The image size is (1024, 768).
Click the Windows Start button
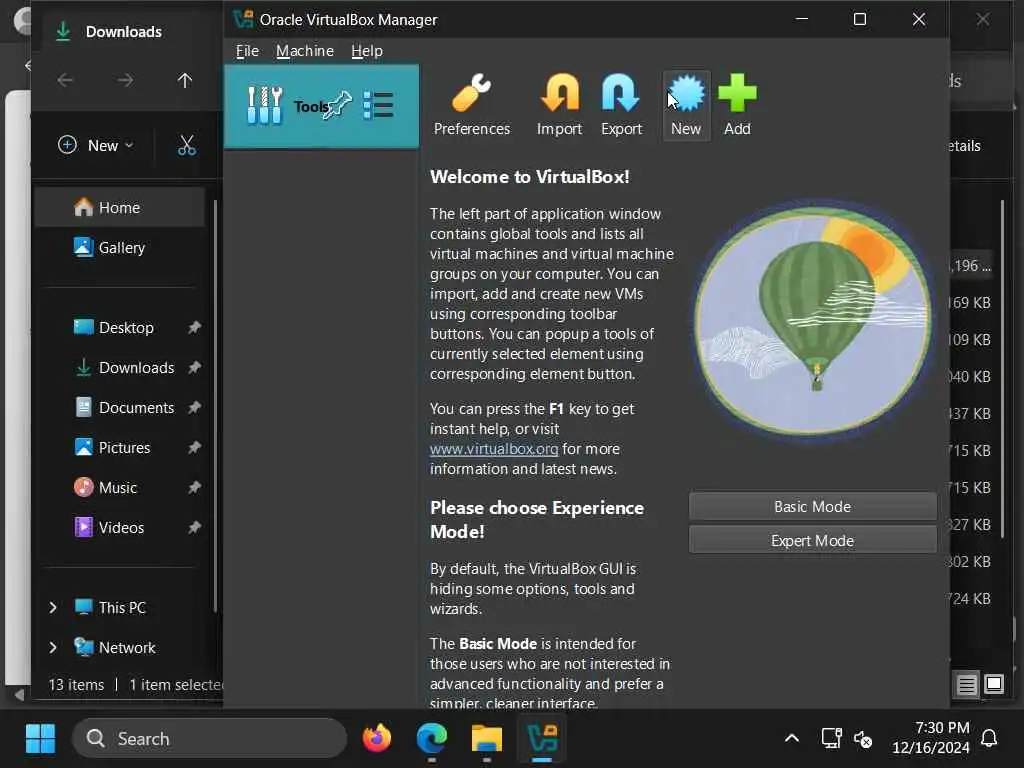pos(40,739)
